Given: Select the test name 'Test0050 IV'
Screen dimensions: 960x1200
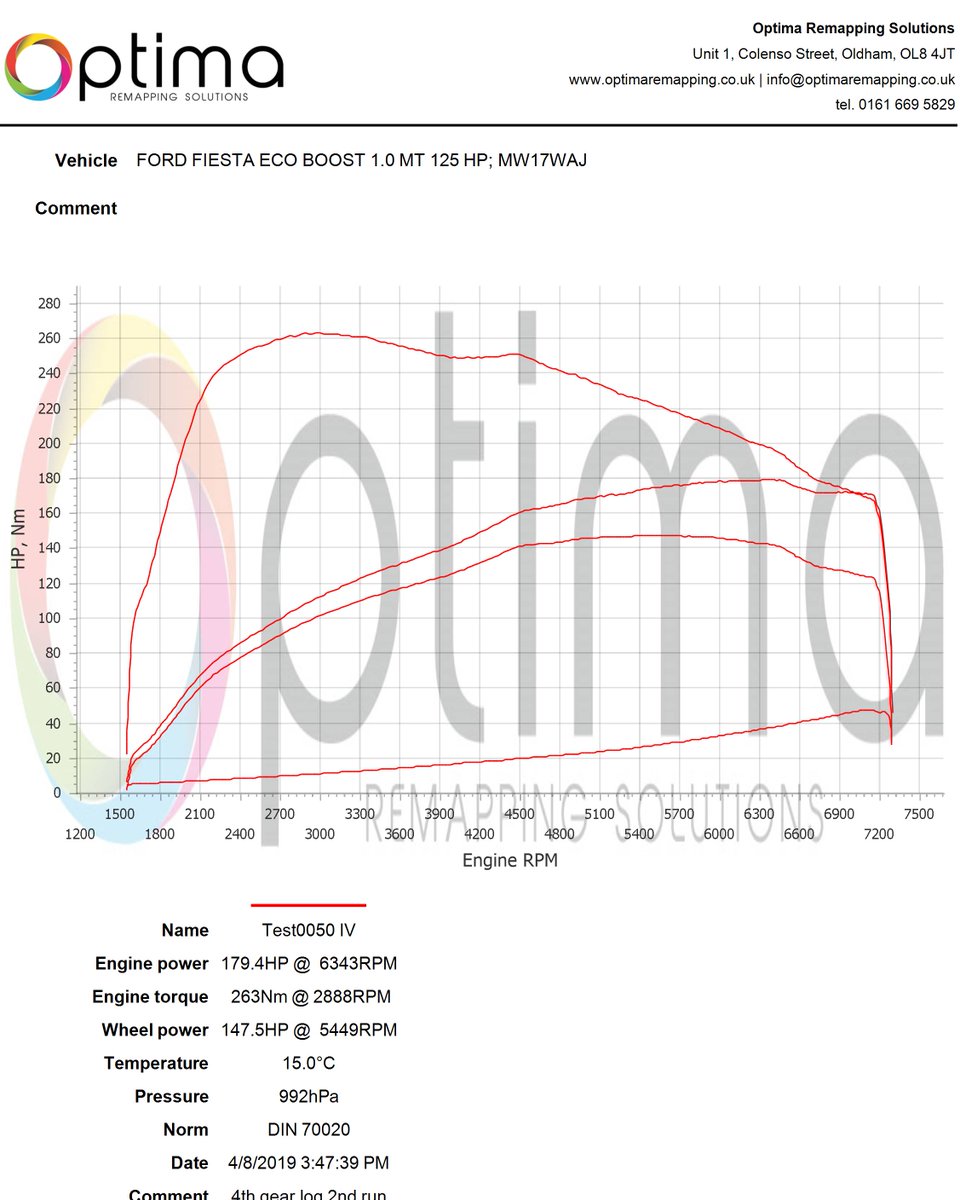Looking at the screenshot, I should click(x=308, y=930).
